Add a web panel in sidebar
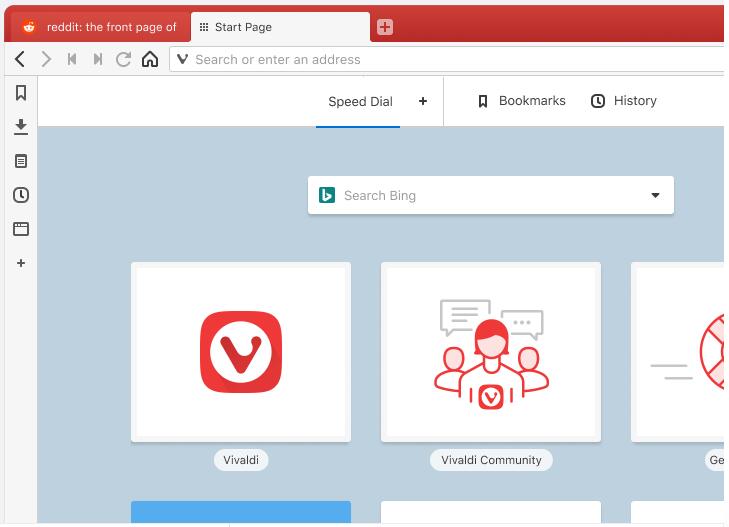The height and width of the screenshot is (527, 729). pos(21,263)
